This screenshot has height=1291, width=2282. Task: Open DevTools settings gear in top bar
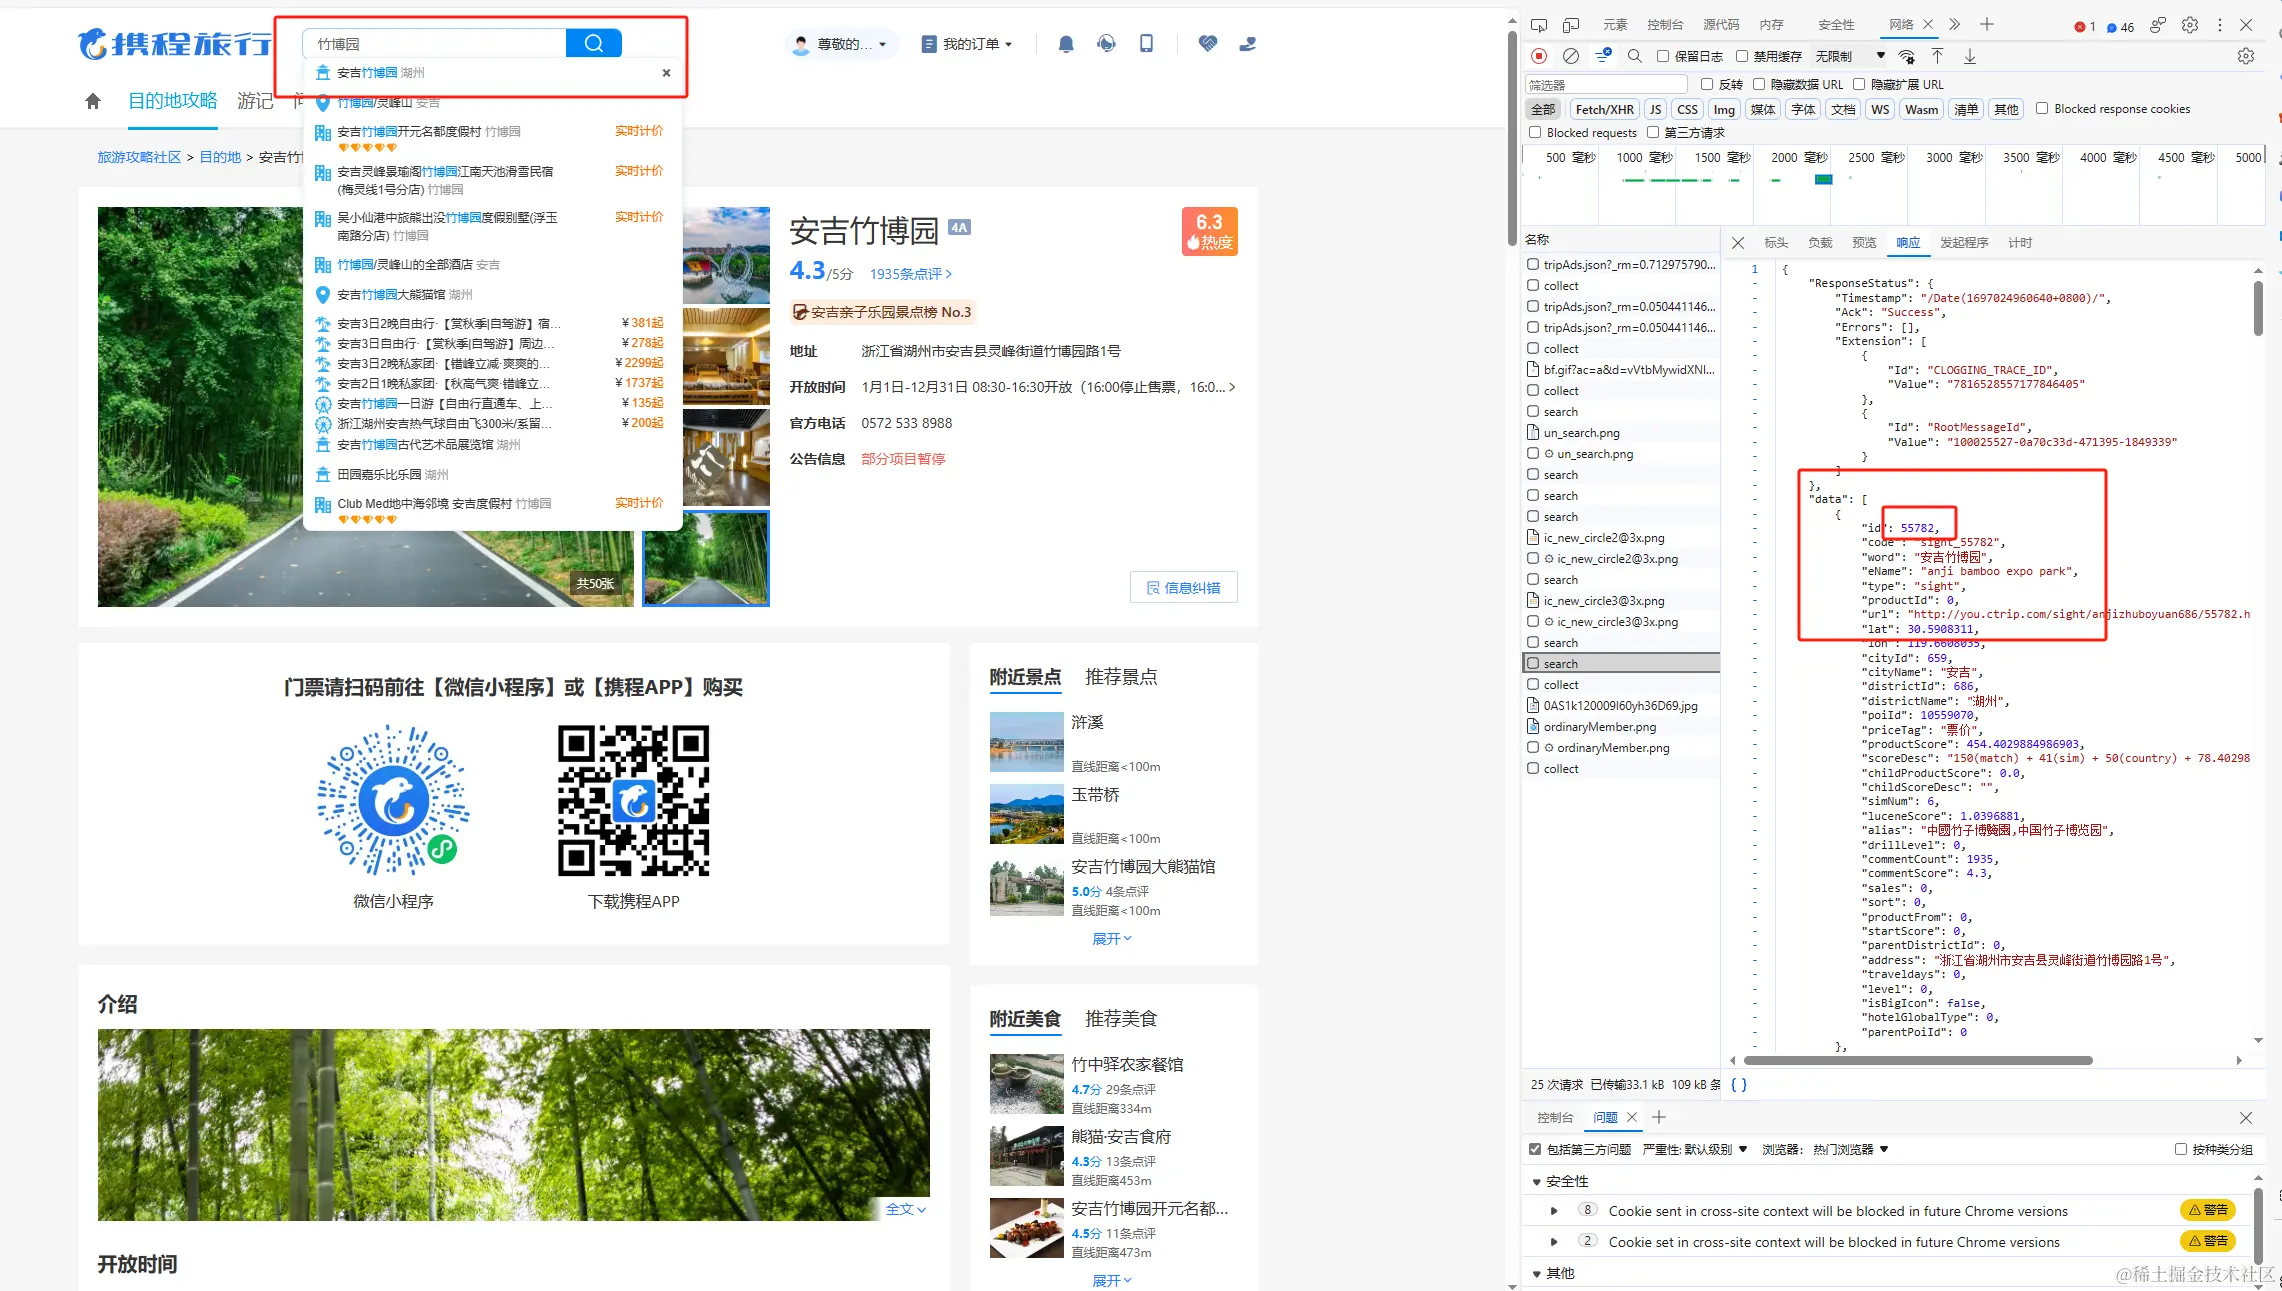[x=2190, y=25]
